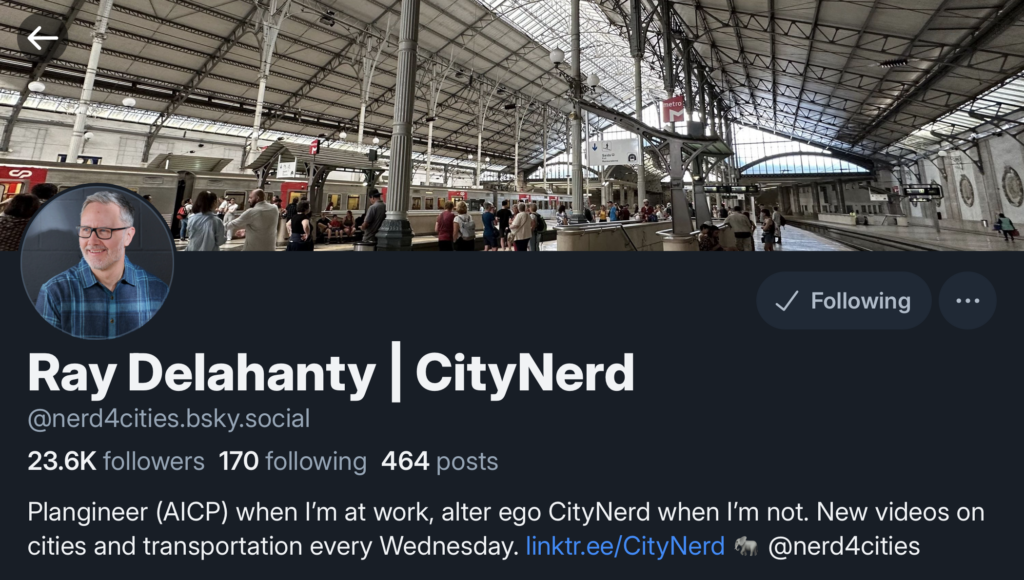Open the 170 following list
Screen dimensions: 1024x580
[x=293, y=461]
